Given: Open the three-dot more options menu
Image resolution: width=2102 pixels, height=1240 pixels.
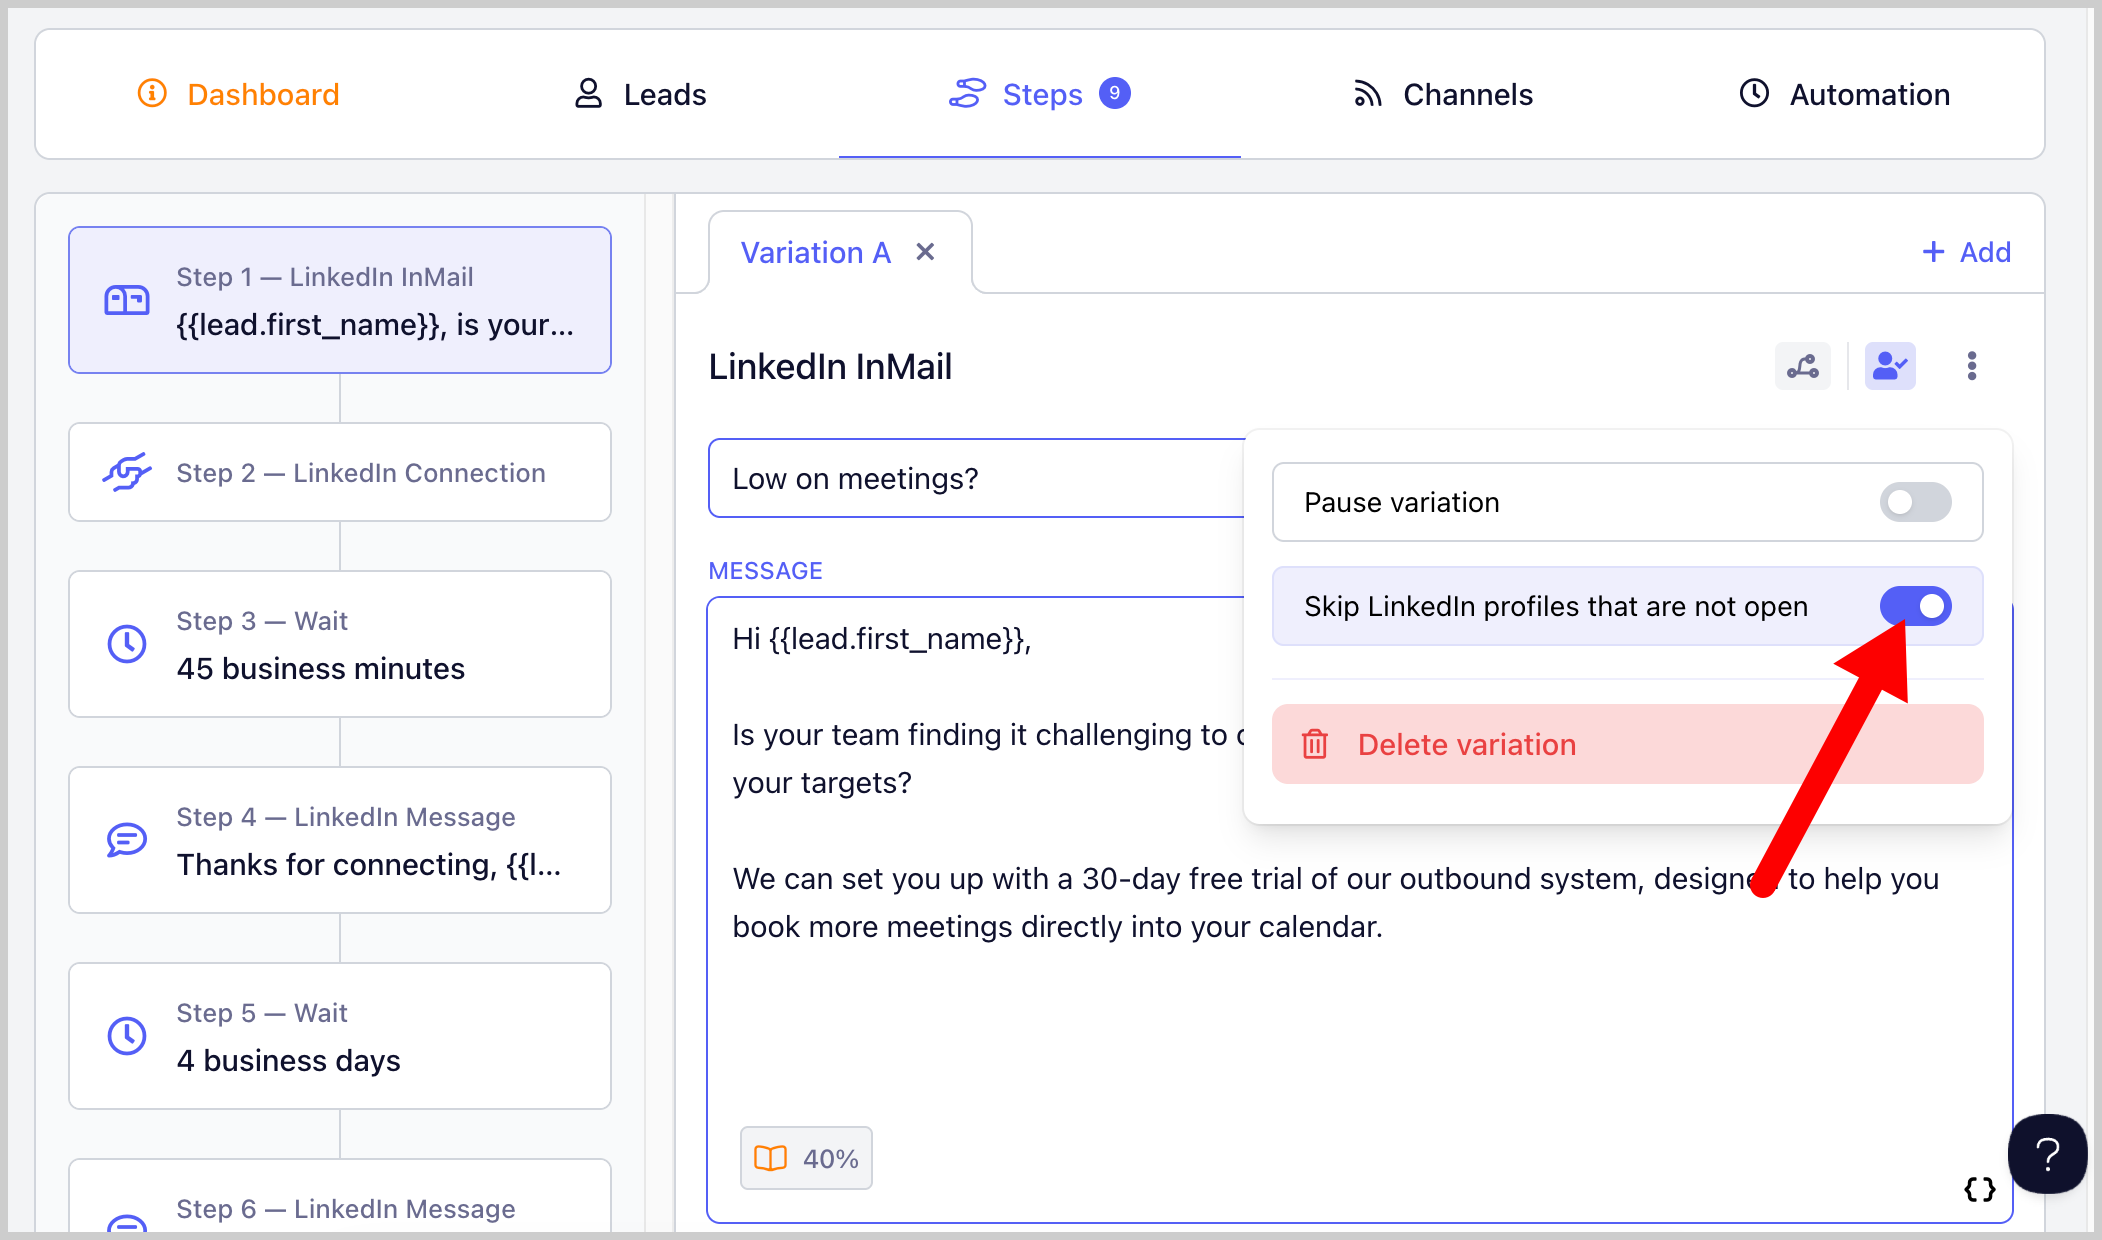Looking at the screenshot, I should (1972, 366).
